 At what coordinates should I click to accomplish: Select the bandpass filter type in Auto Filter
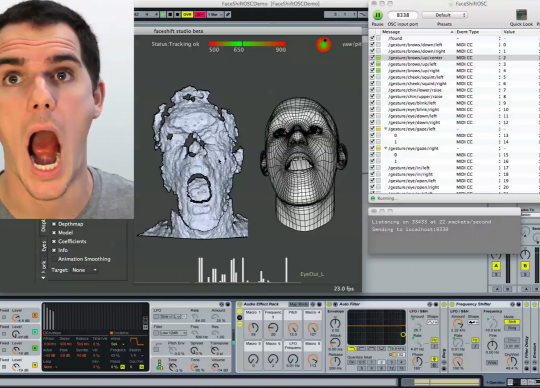(x=372, y=349)
